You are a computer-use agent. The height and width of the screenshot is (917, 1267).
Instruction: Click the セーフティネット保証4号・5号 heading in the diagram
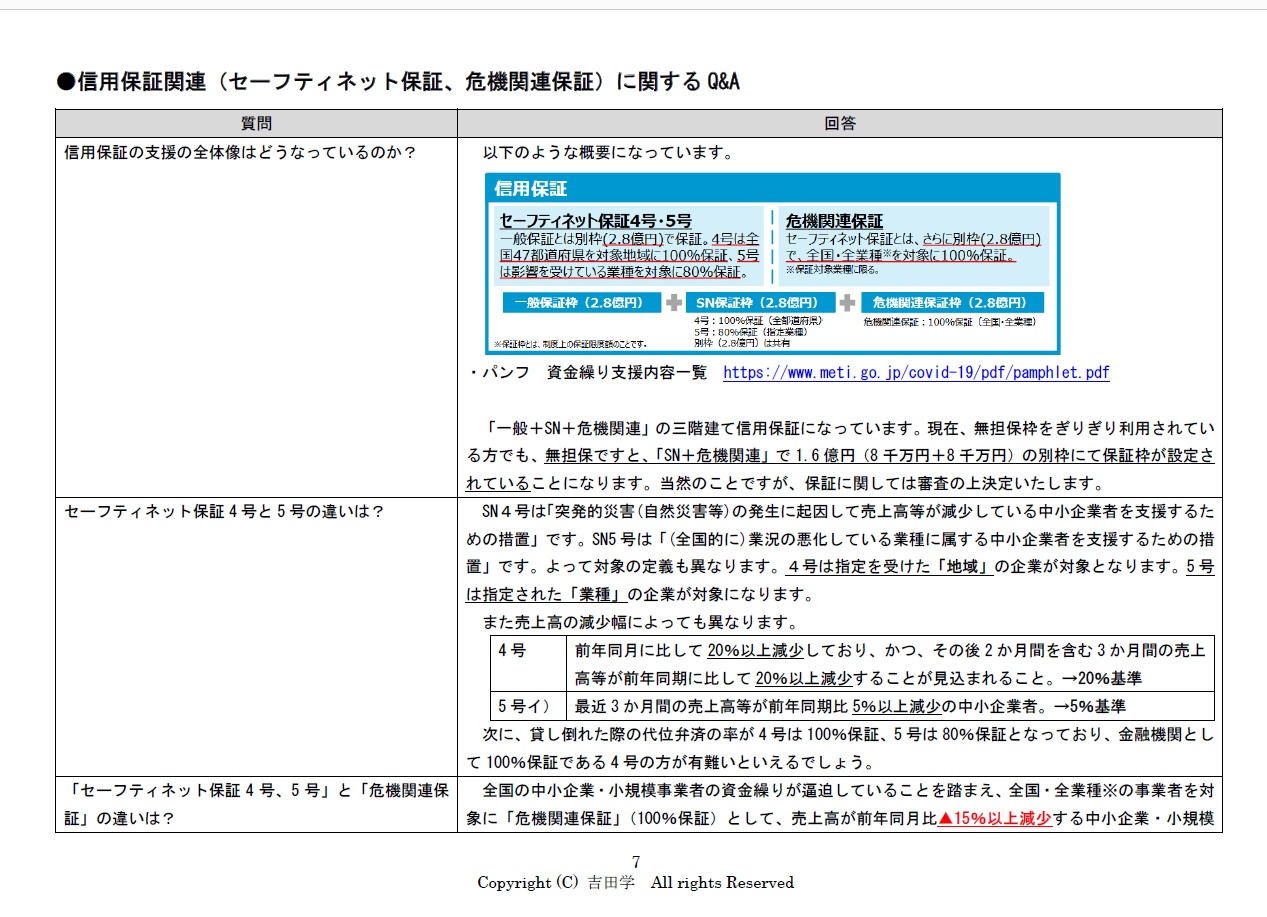(x=595, y=221)
